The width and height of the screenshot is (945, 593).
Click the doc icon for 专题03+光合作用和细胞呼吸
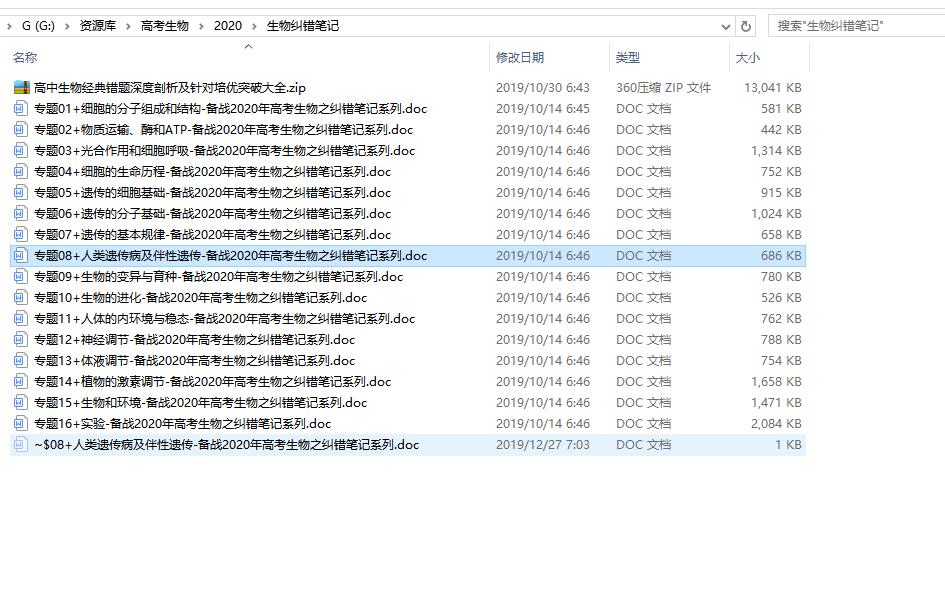pyautogui.click(x=20, y=151)
